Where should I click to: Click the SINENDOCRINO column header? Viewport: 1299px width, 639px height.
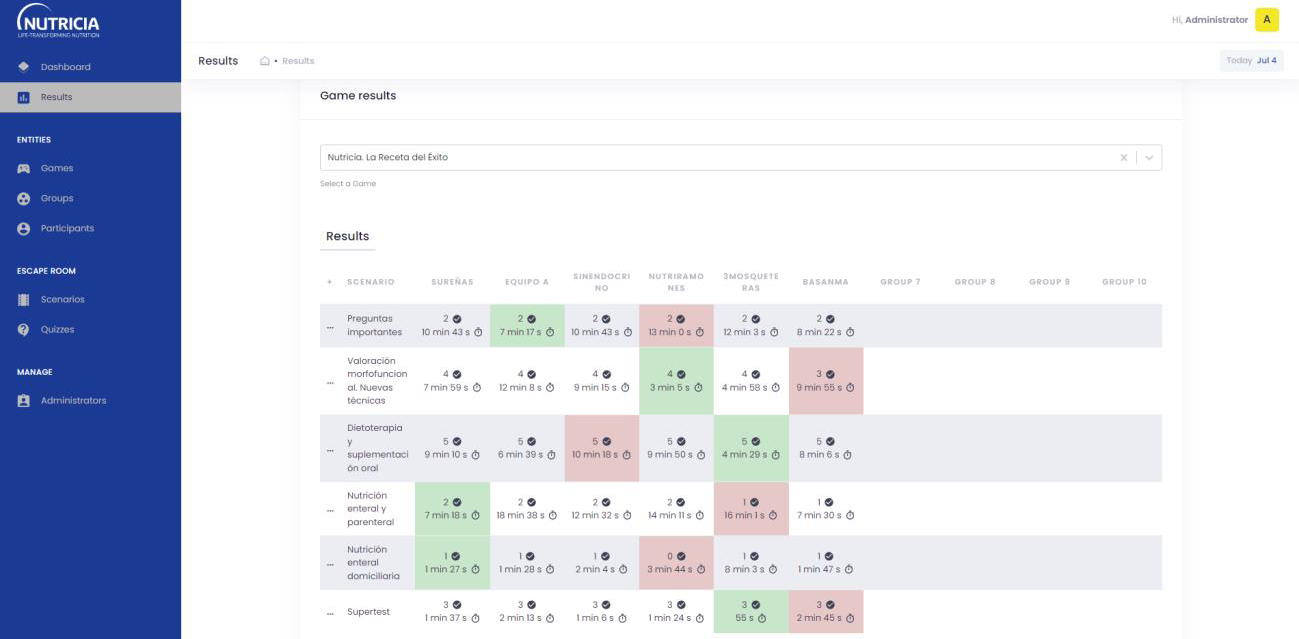click(602, 282)
